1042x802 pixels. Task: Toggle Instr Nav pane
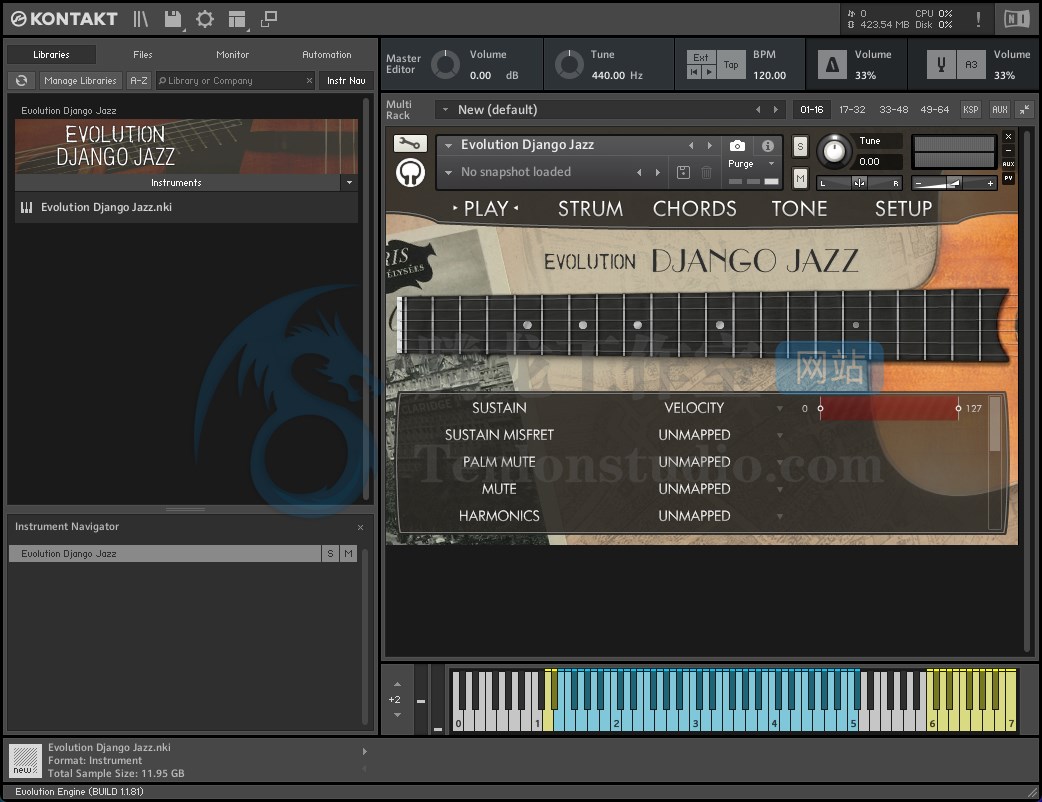(x=346, y=80)
